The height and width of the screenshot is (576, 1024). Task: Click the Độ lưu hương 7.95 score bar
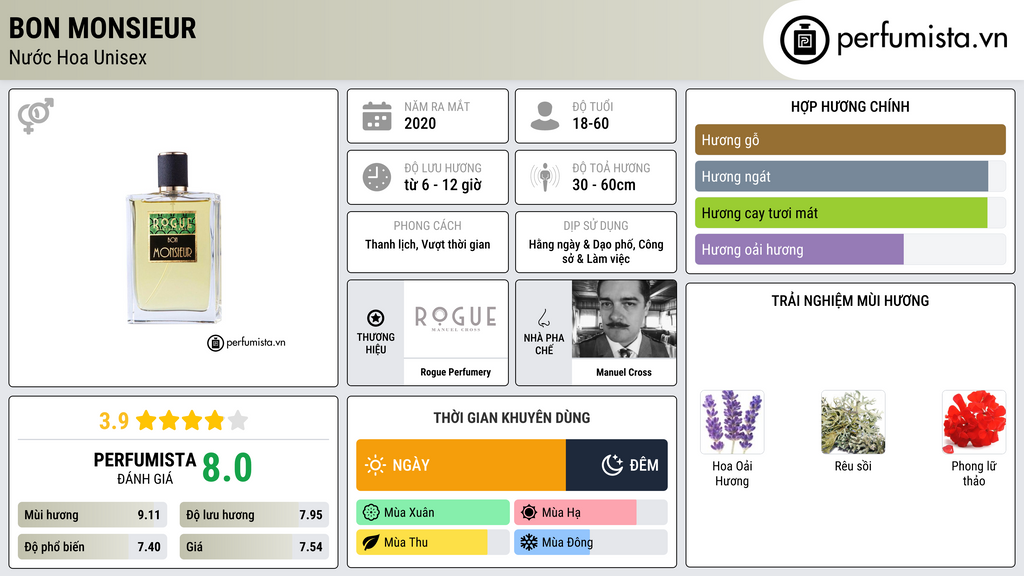coord(254,515)
